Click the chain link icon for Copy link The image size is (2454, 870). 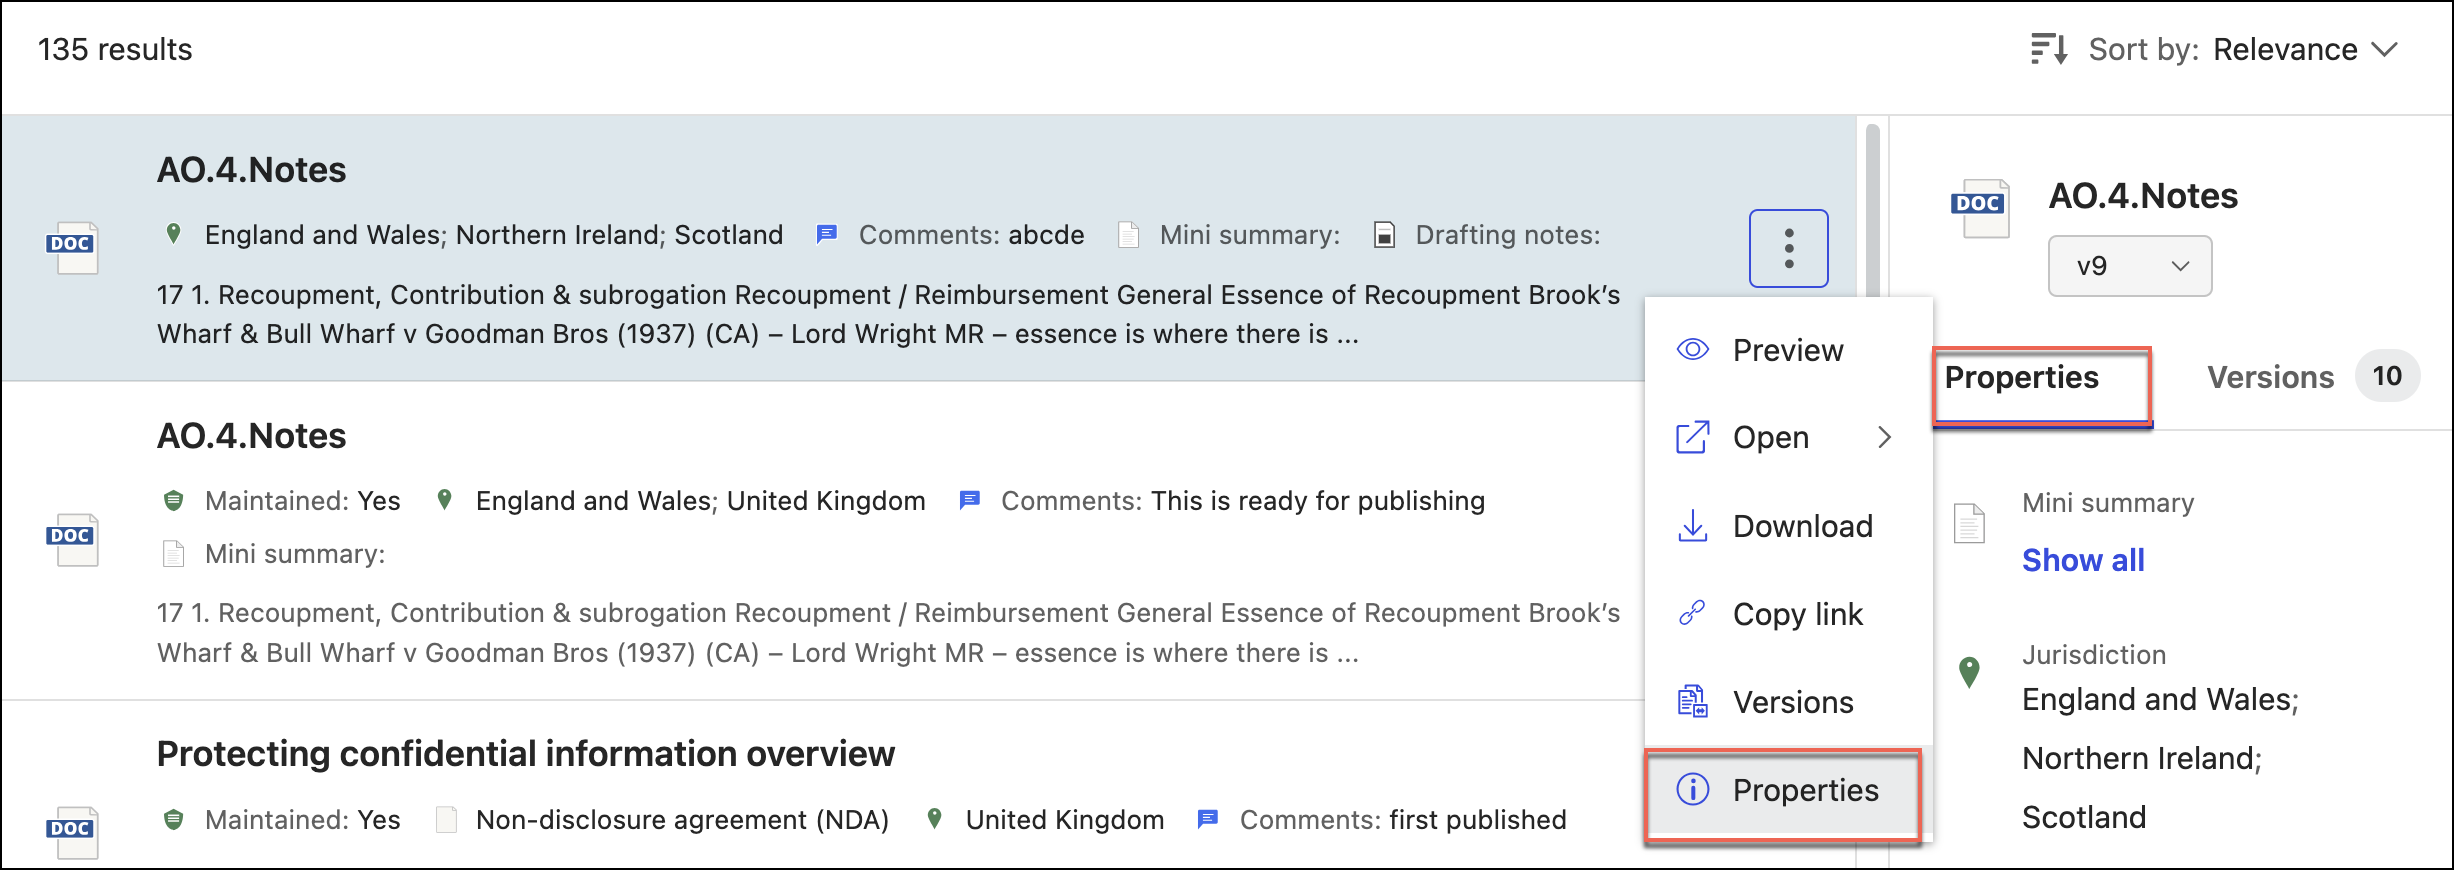click(x=1692, y=613)
